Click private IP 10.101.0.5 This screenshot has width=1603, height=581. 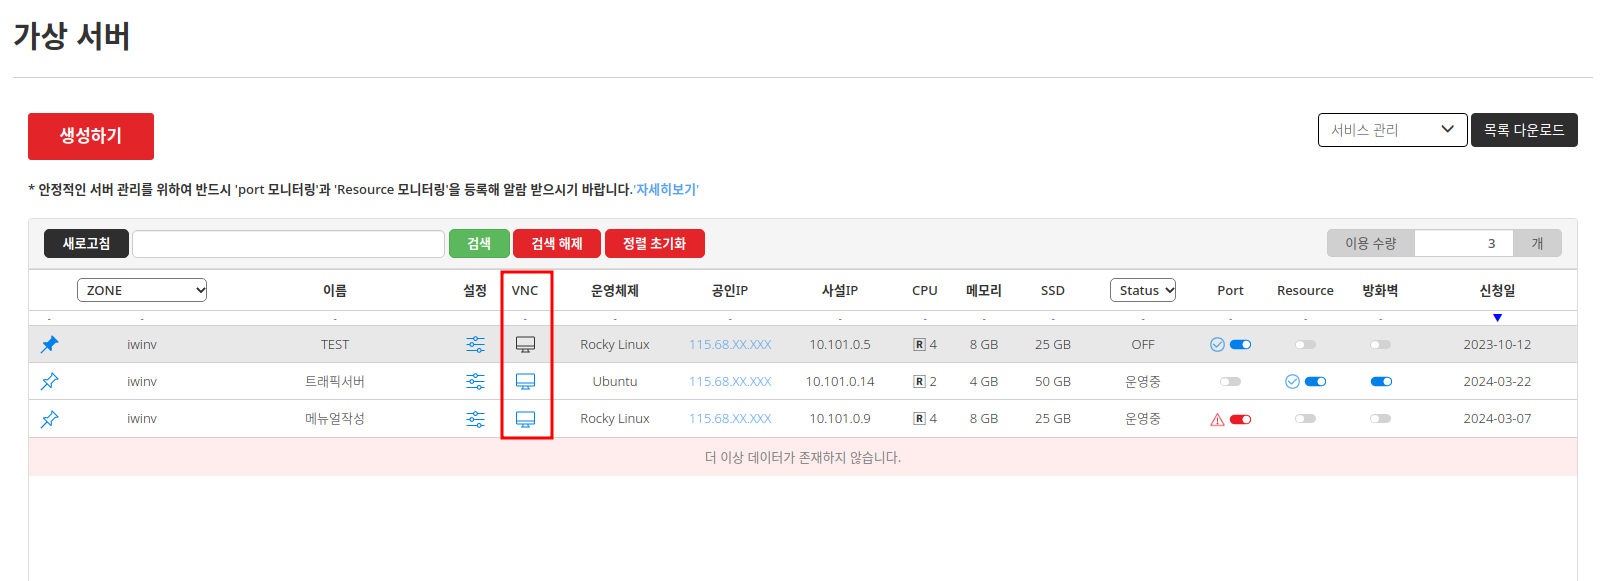point(840,344)
